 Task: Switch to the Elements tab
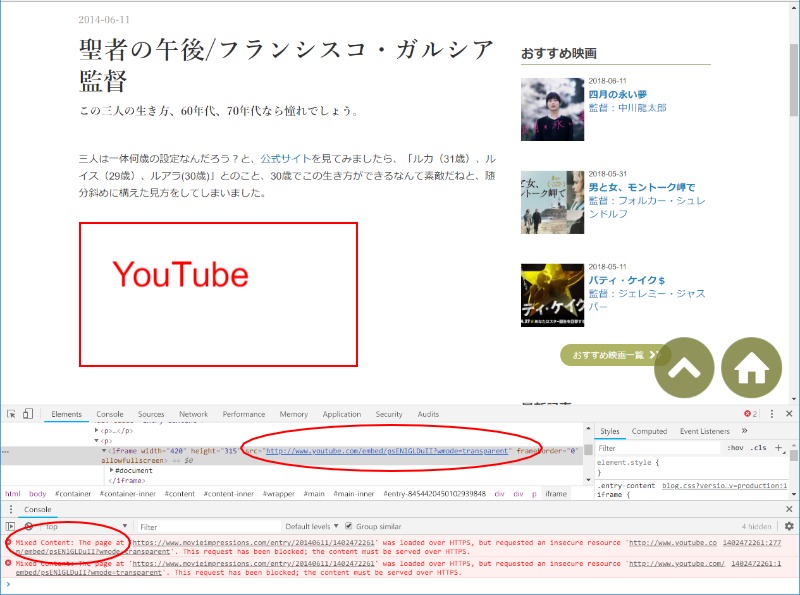tap(66, 414)
